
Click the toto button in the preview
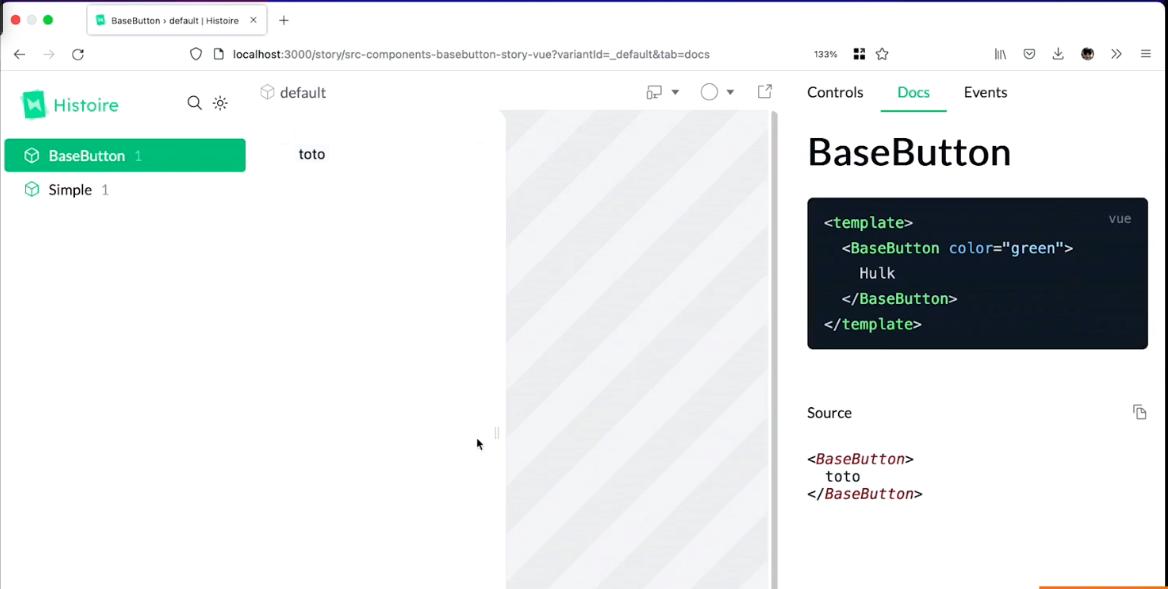click(x=312, y=154)
